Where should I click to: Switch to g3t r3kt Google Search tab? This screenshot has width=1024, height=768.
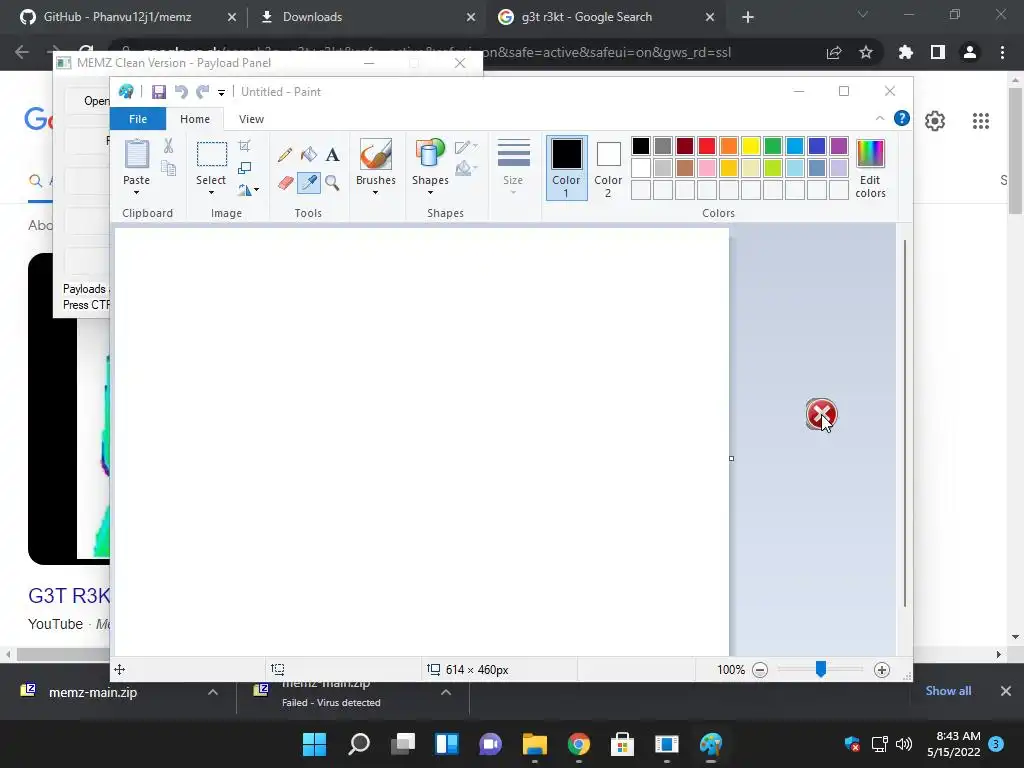(x=586, y=17)
